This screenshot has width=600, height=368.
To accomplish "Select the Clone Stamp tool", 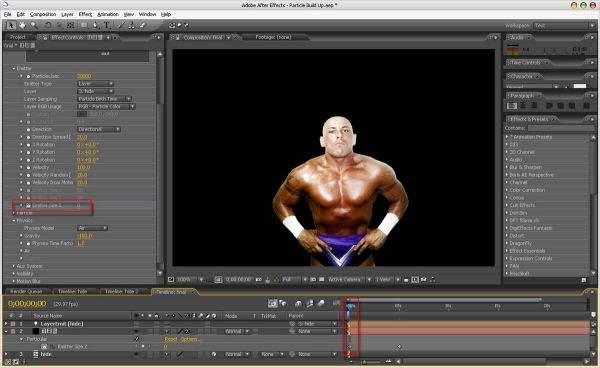I will click(x=131, y=25).
